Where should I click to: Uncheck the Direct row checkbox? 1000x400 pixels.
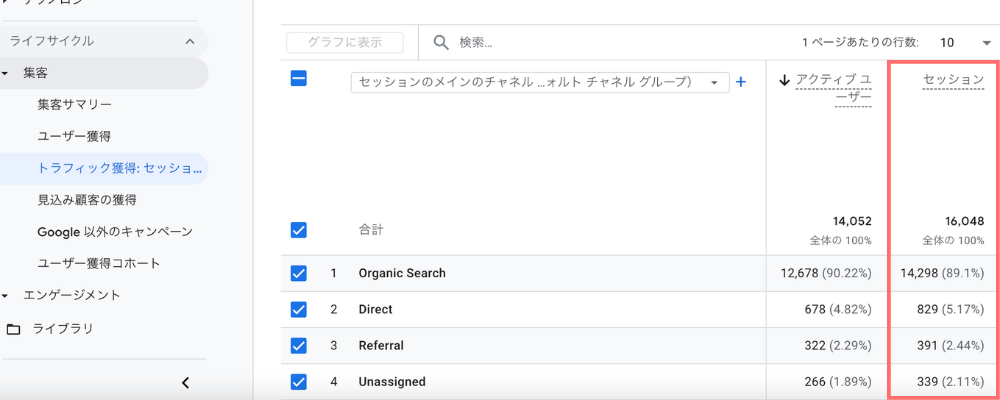(x=298, y=309)
